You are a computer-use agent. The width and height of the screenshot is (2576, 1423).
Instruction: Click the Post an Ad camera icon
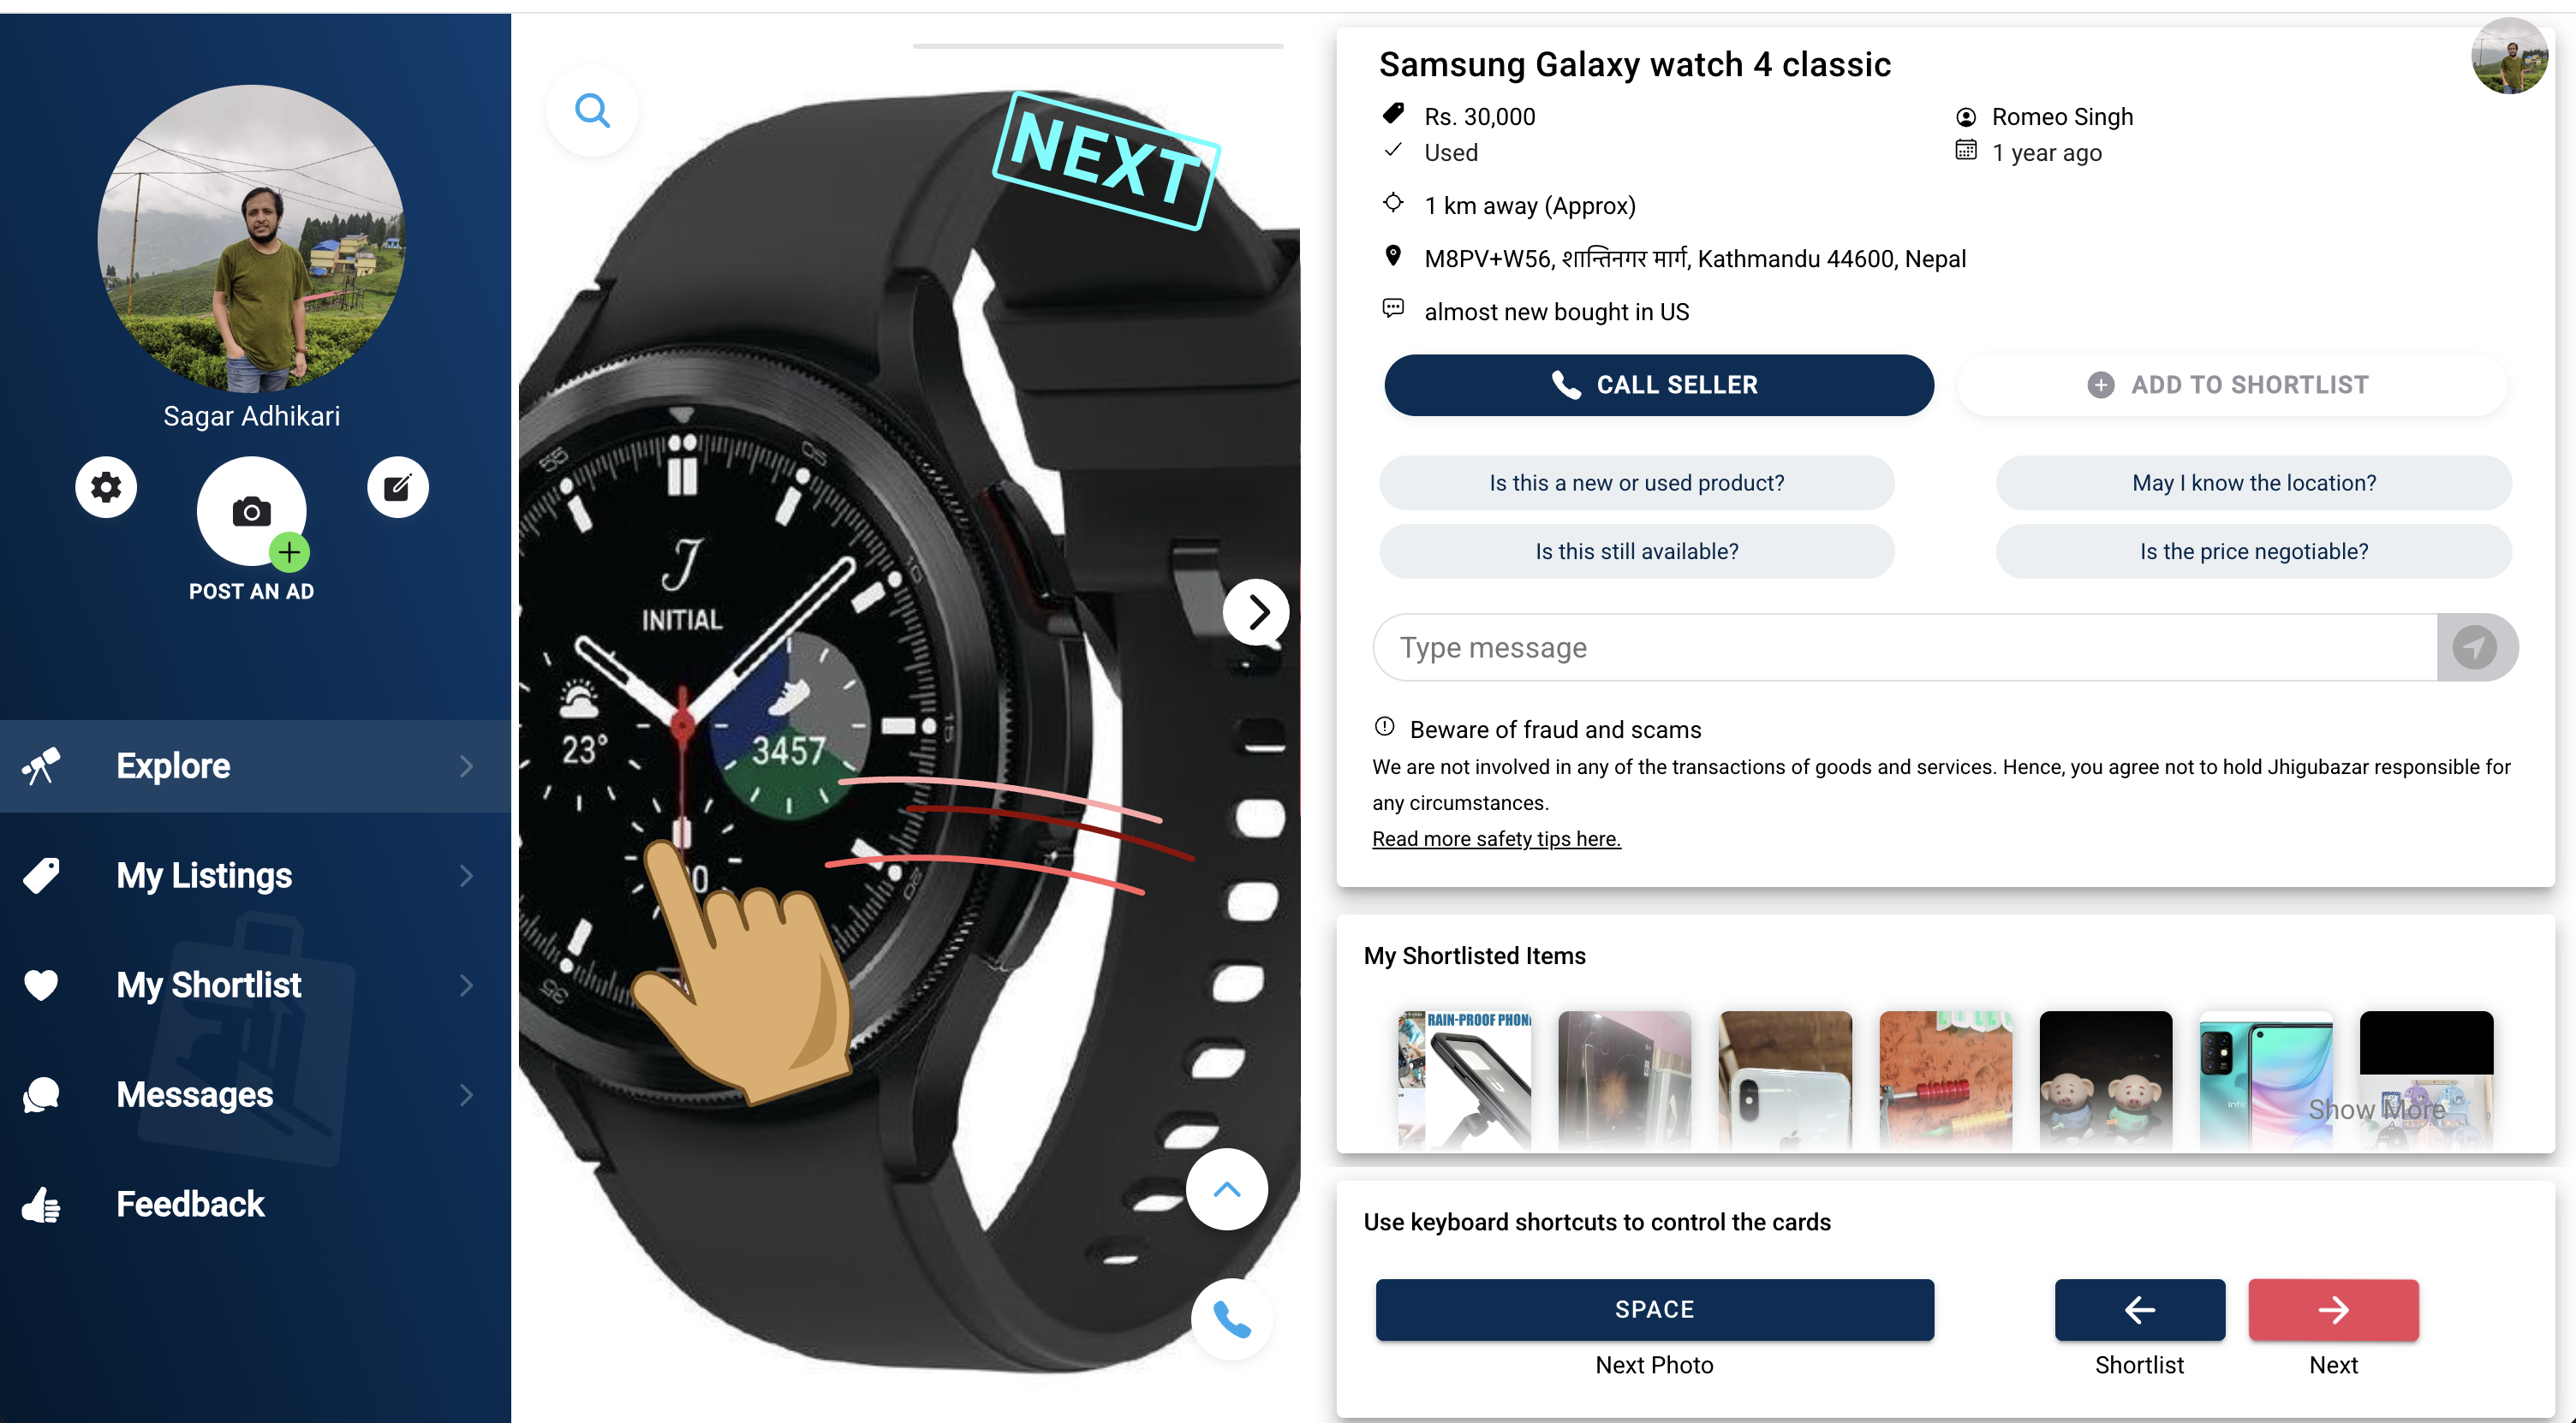coord(252,512)
